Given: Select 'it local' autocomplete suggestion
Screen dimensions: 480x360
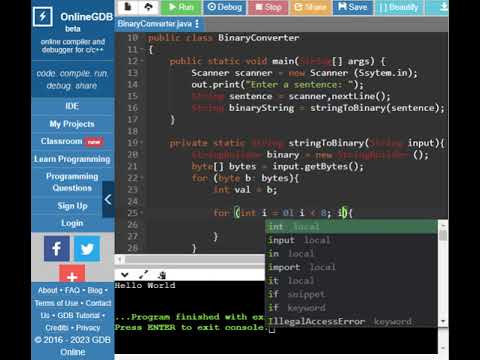Looking at the screenshot, I should 351,281.
